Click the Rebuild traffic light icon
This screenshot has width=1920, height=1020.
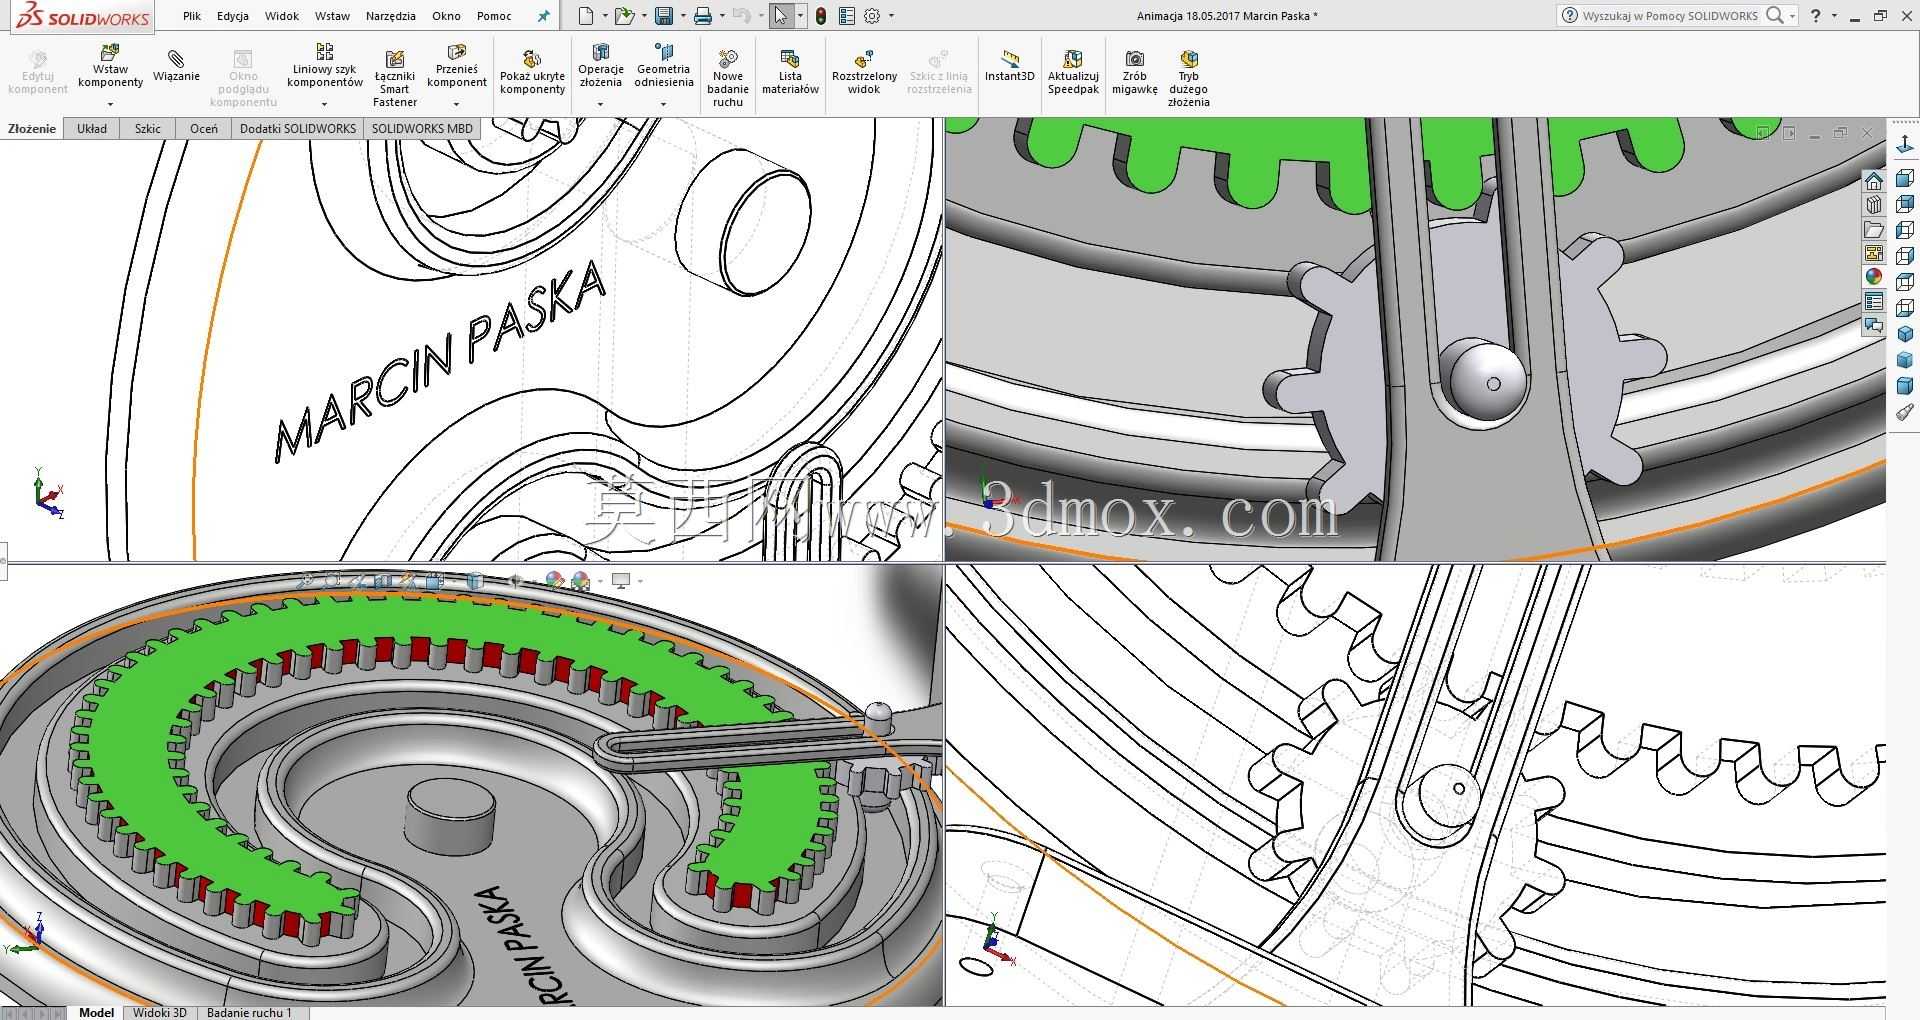(x=821, y=16)
